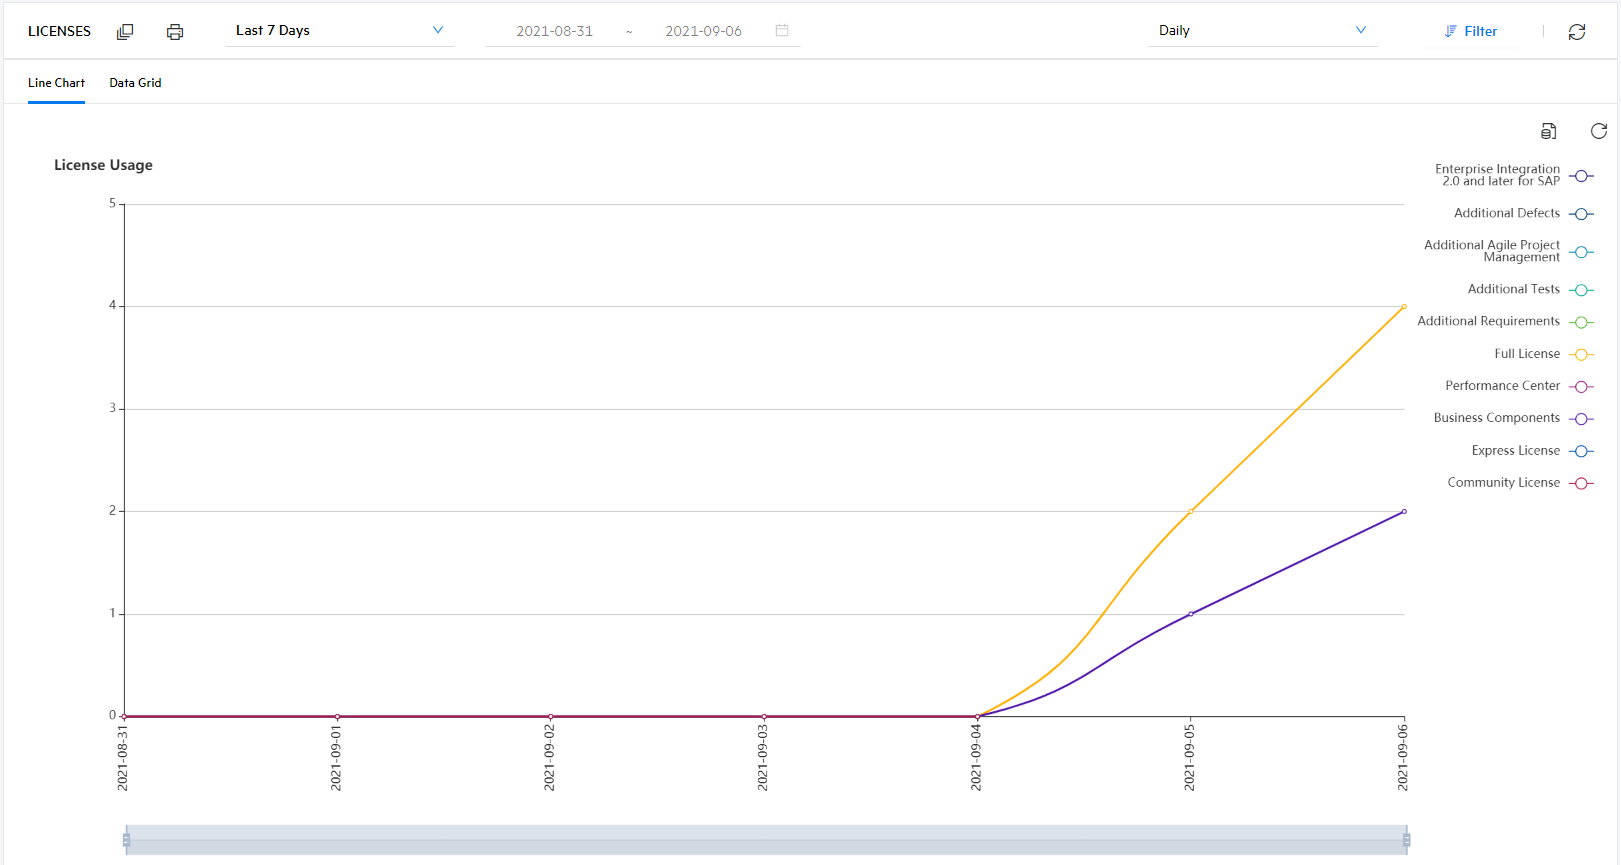Click the Filter funnel icon
The image size is (1621, 865).
pos(1451,32)
